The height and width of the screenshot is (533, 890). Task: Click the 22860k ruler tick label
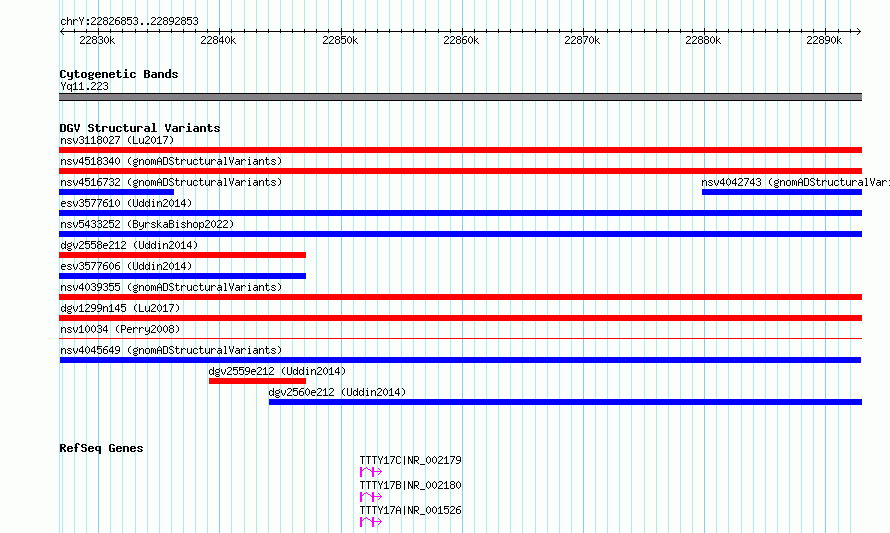coord(461,40)
